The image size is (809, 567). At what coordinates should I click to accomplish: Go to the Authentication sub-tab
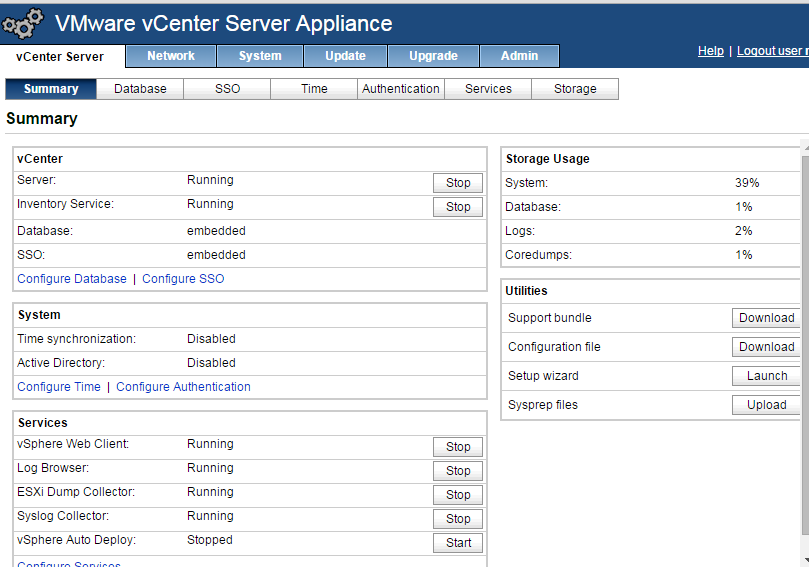click(x=401, y=89)
